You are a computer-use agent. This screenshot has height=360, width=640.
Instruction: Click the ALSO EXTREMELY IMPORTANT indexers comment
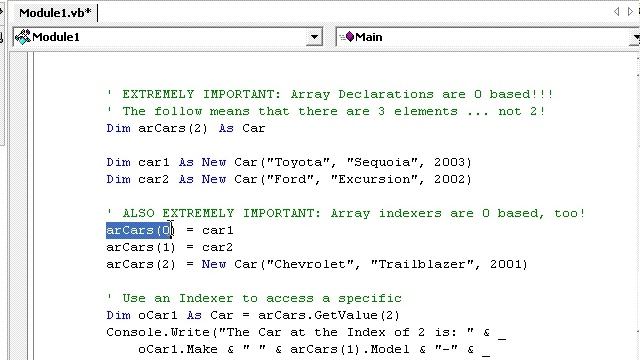[346, 213]
